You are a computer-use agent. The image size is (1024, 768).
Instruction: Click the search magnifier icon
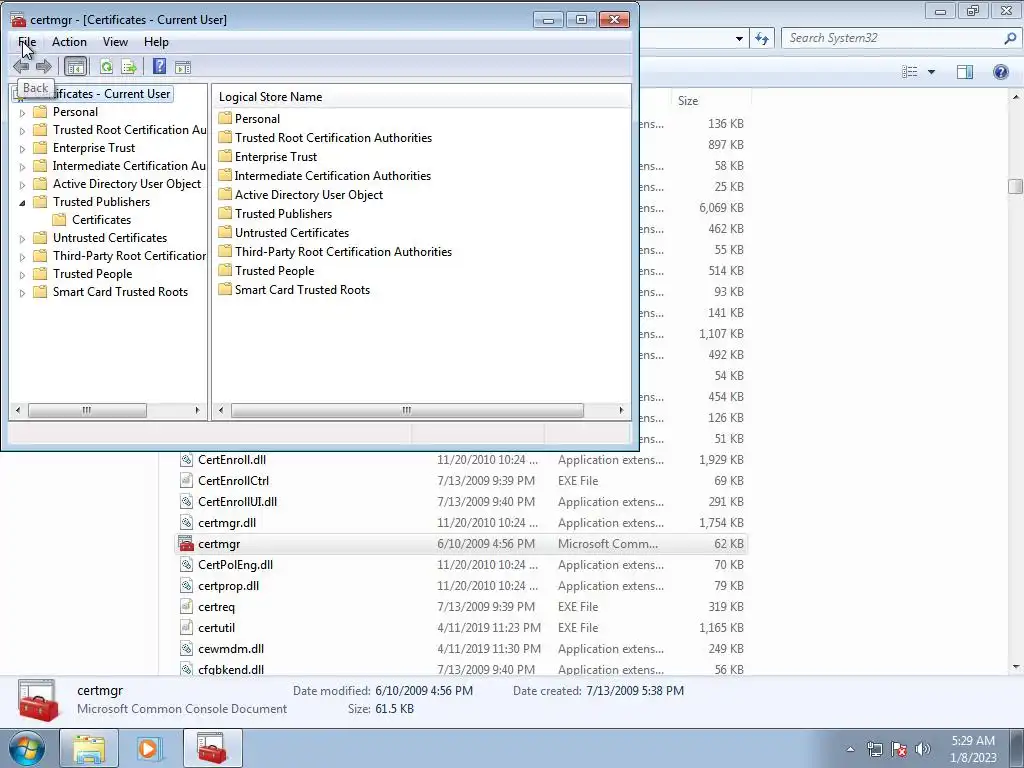coord(1010,38)
